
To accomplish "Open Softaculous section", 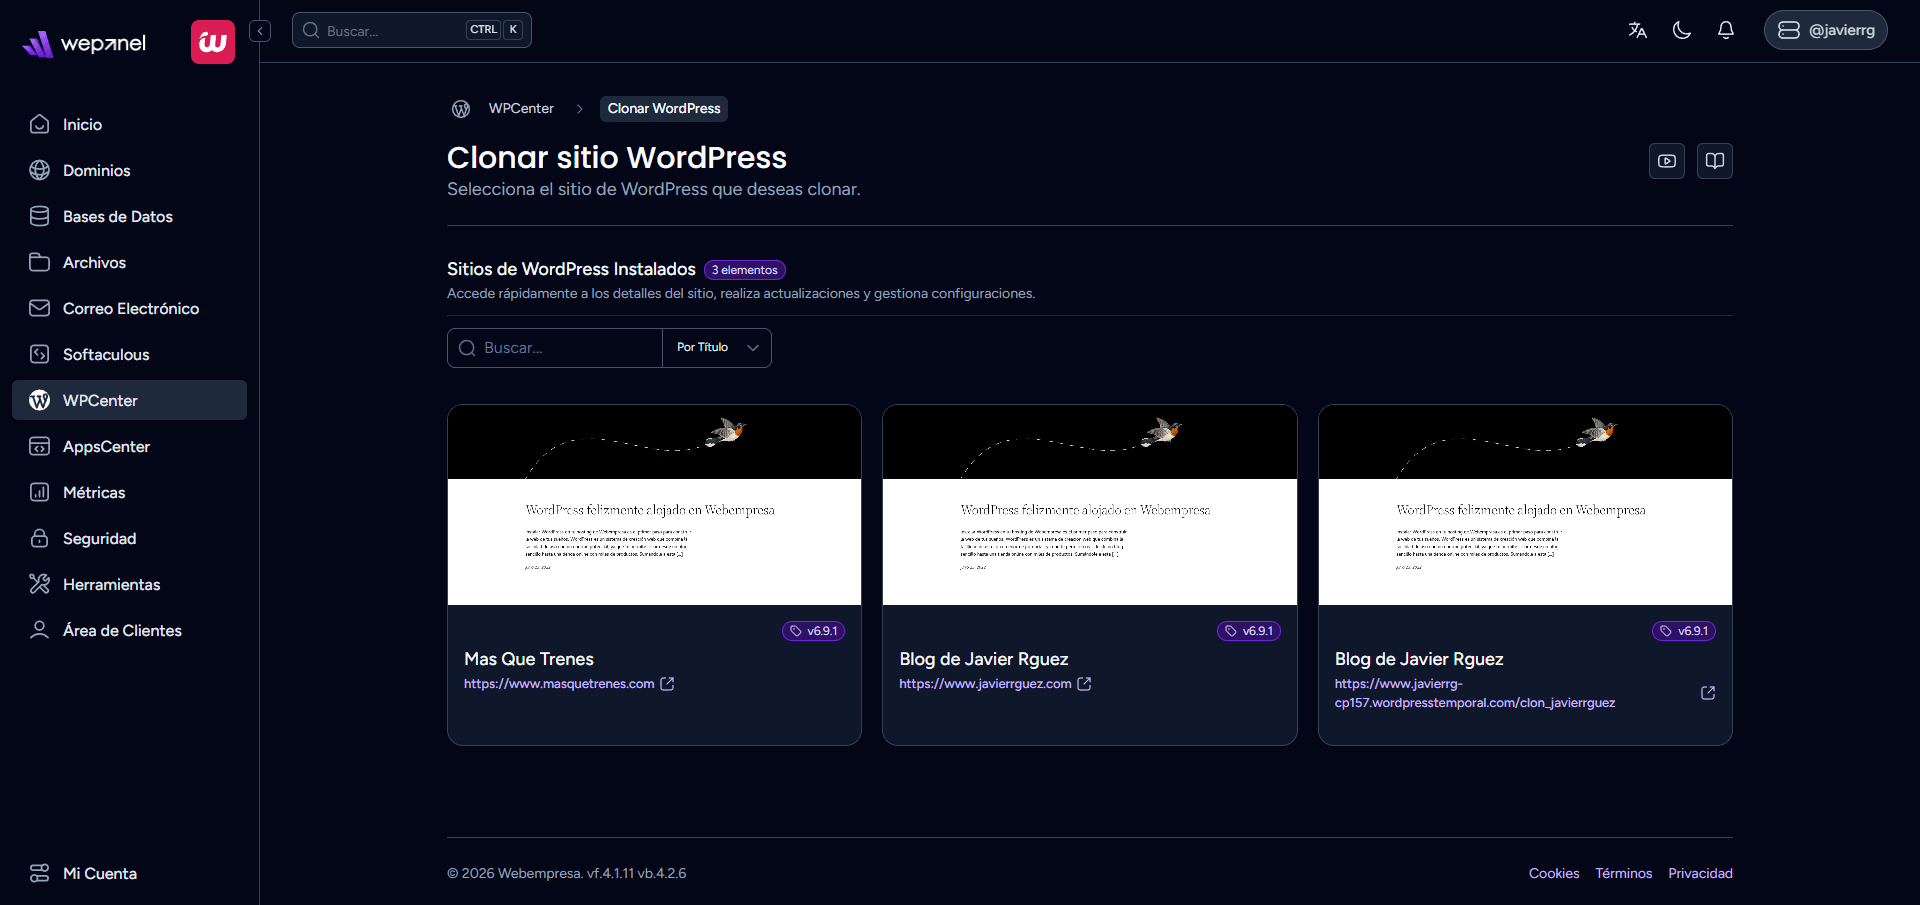I will pos(129,354).
